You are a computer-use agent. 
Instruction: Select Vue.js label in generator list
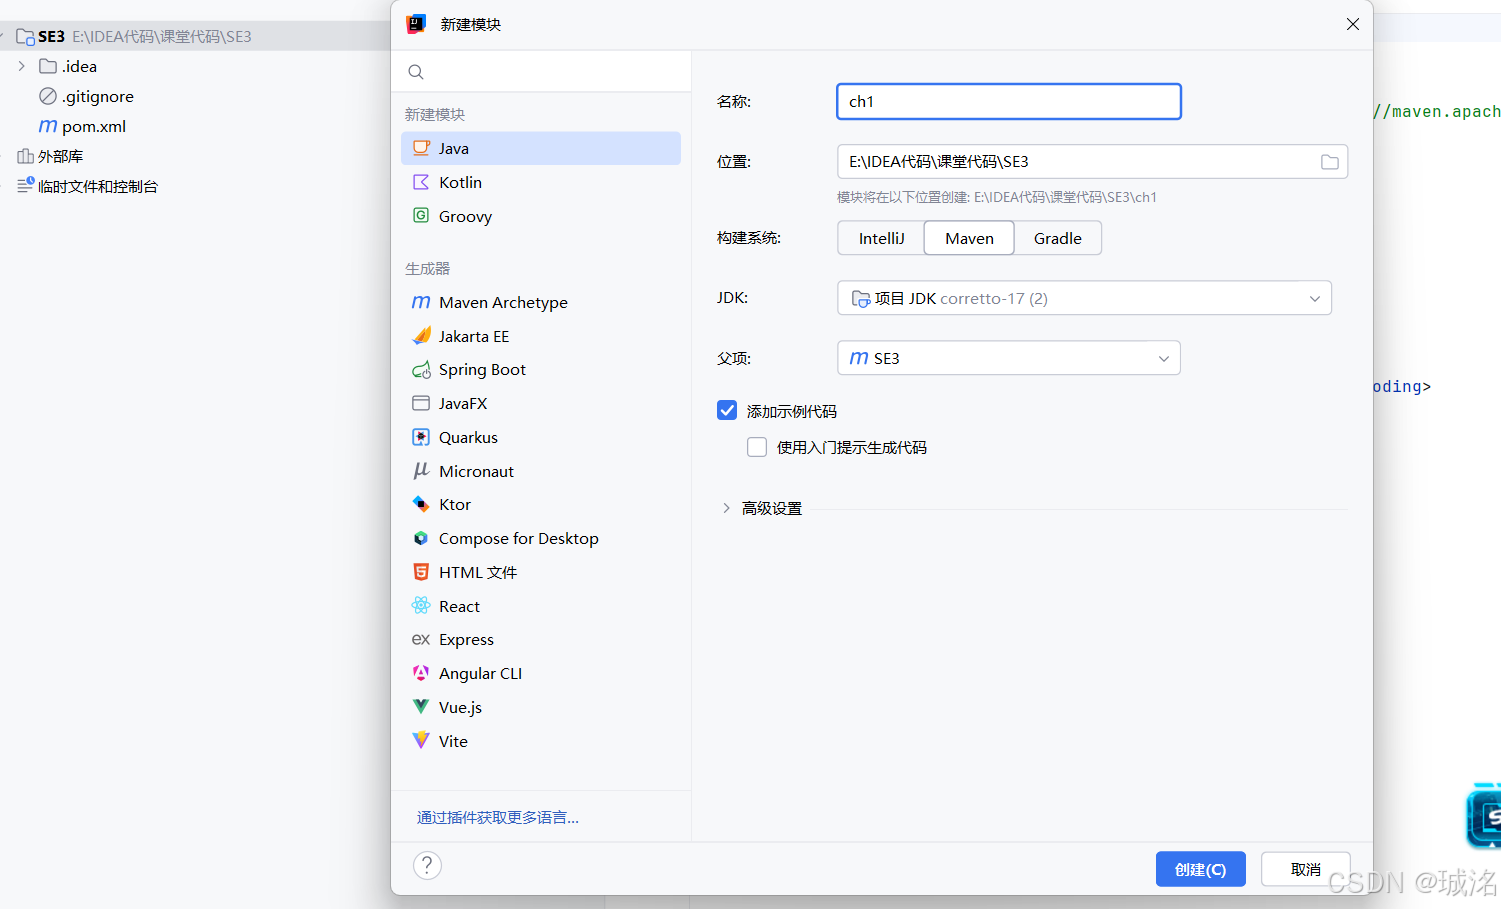click(460, 707)
